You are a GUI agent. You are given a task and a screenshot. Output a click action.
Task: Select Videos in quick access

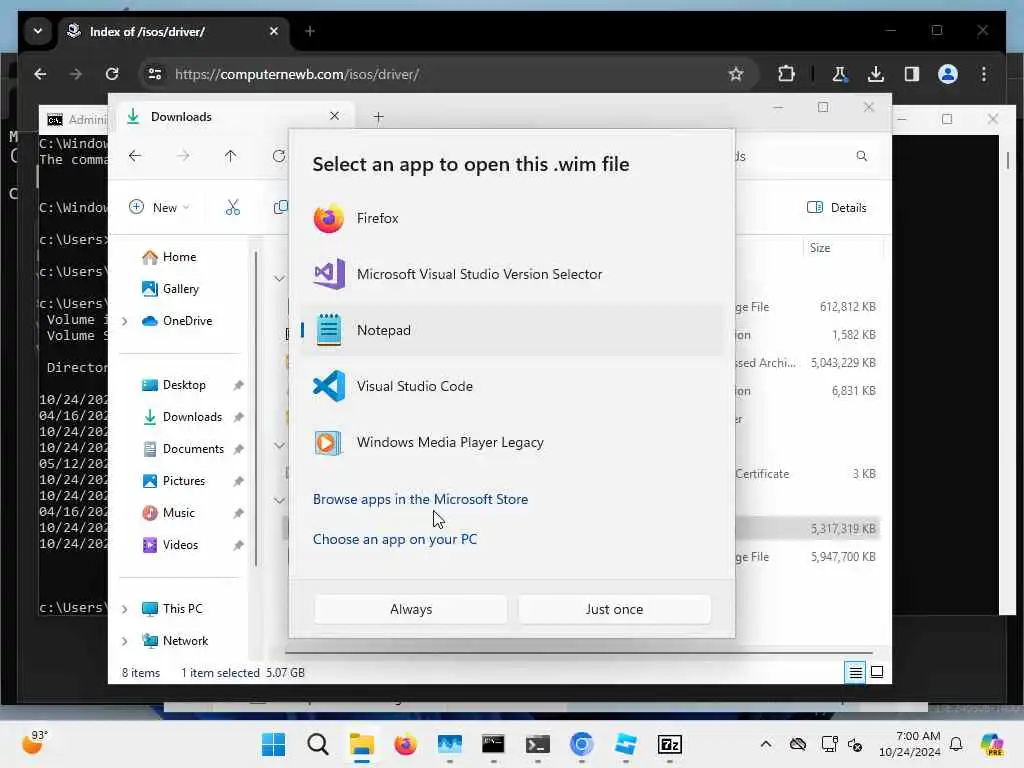click(x=170, y=545)
